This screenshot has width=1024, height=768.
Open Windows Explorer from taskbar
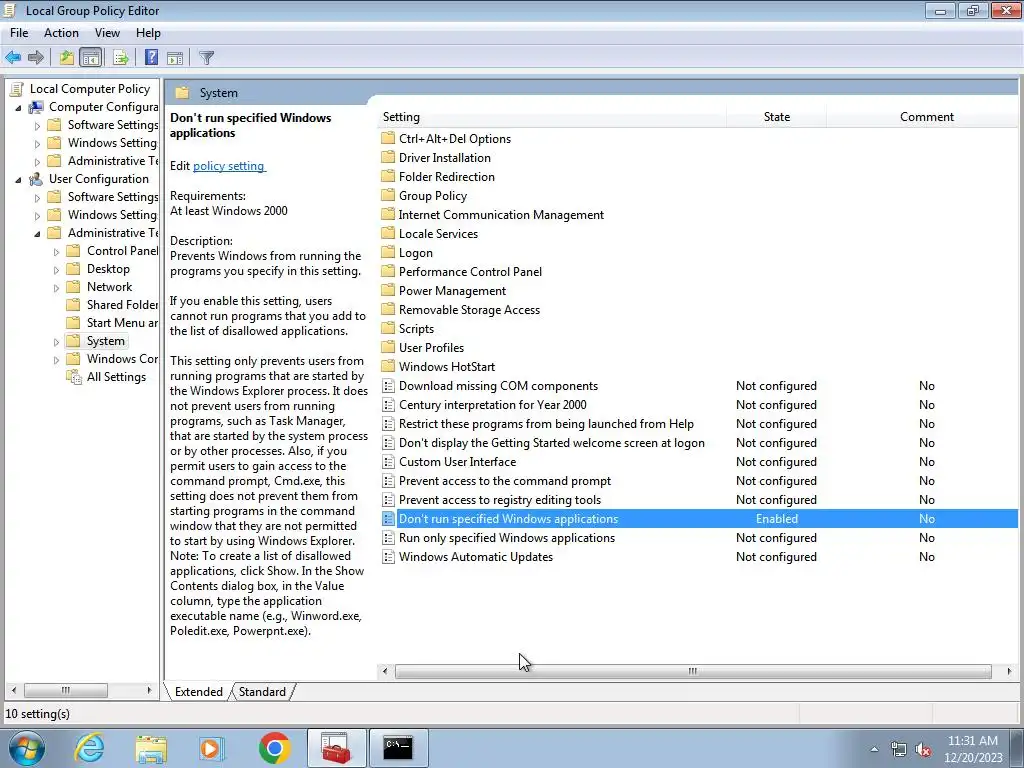pyautogui.click(x=151, y=748)
